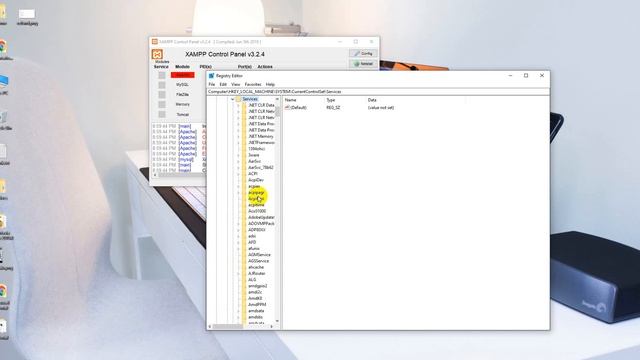Expand the AarSvc_78b42 key arrow

(x=239, y=167)
